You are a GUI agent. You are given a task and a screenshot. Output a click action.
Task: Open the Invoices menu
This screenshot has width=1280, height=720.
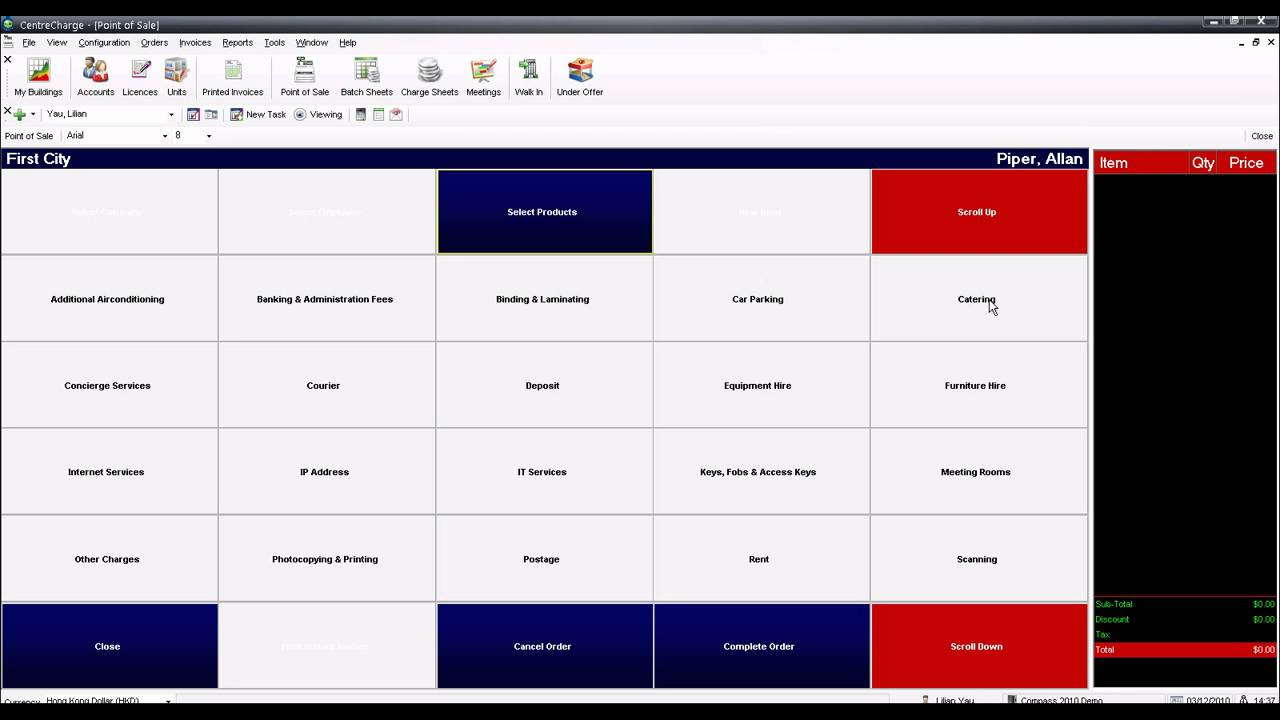(195, 43)
